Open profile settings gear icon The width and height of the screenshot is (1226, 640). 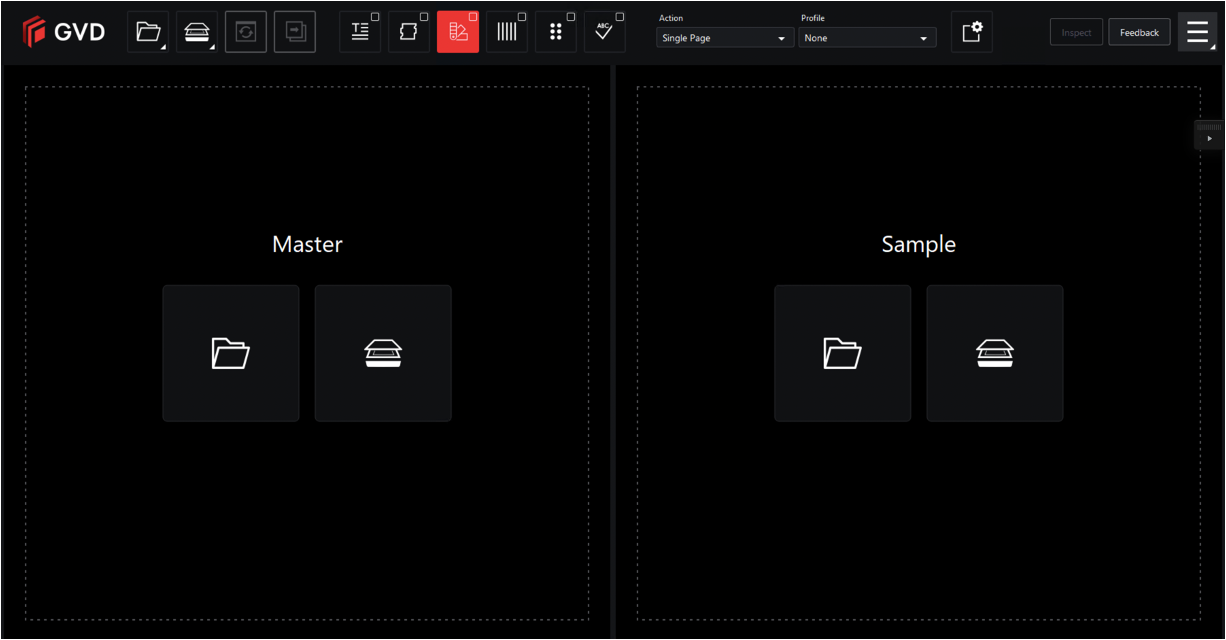tap(971, 32)
